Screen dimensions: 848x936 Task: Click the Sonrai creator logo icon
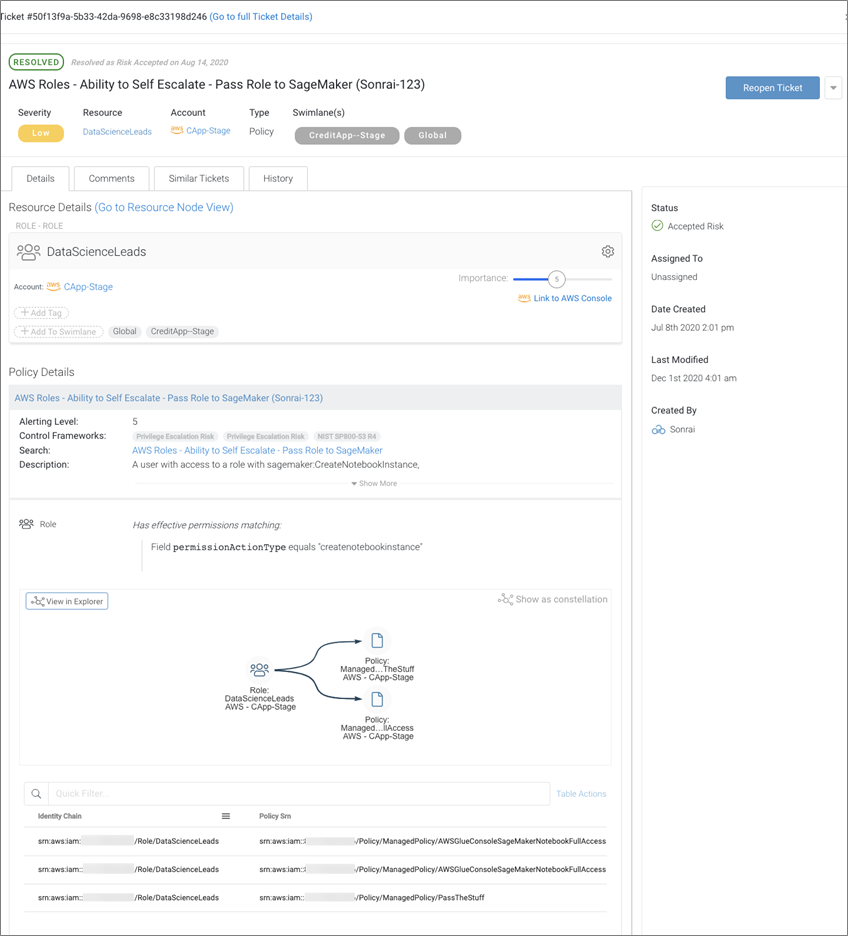click(658, 429)
